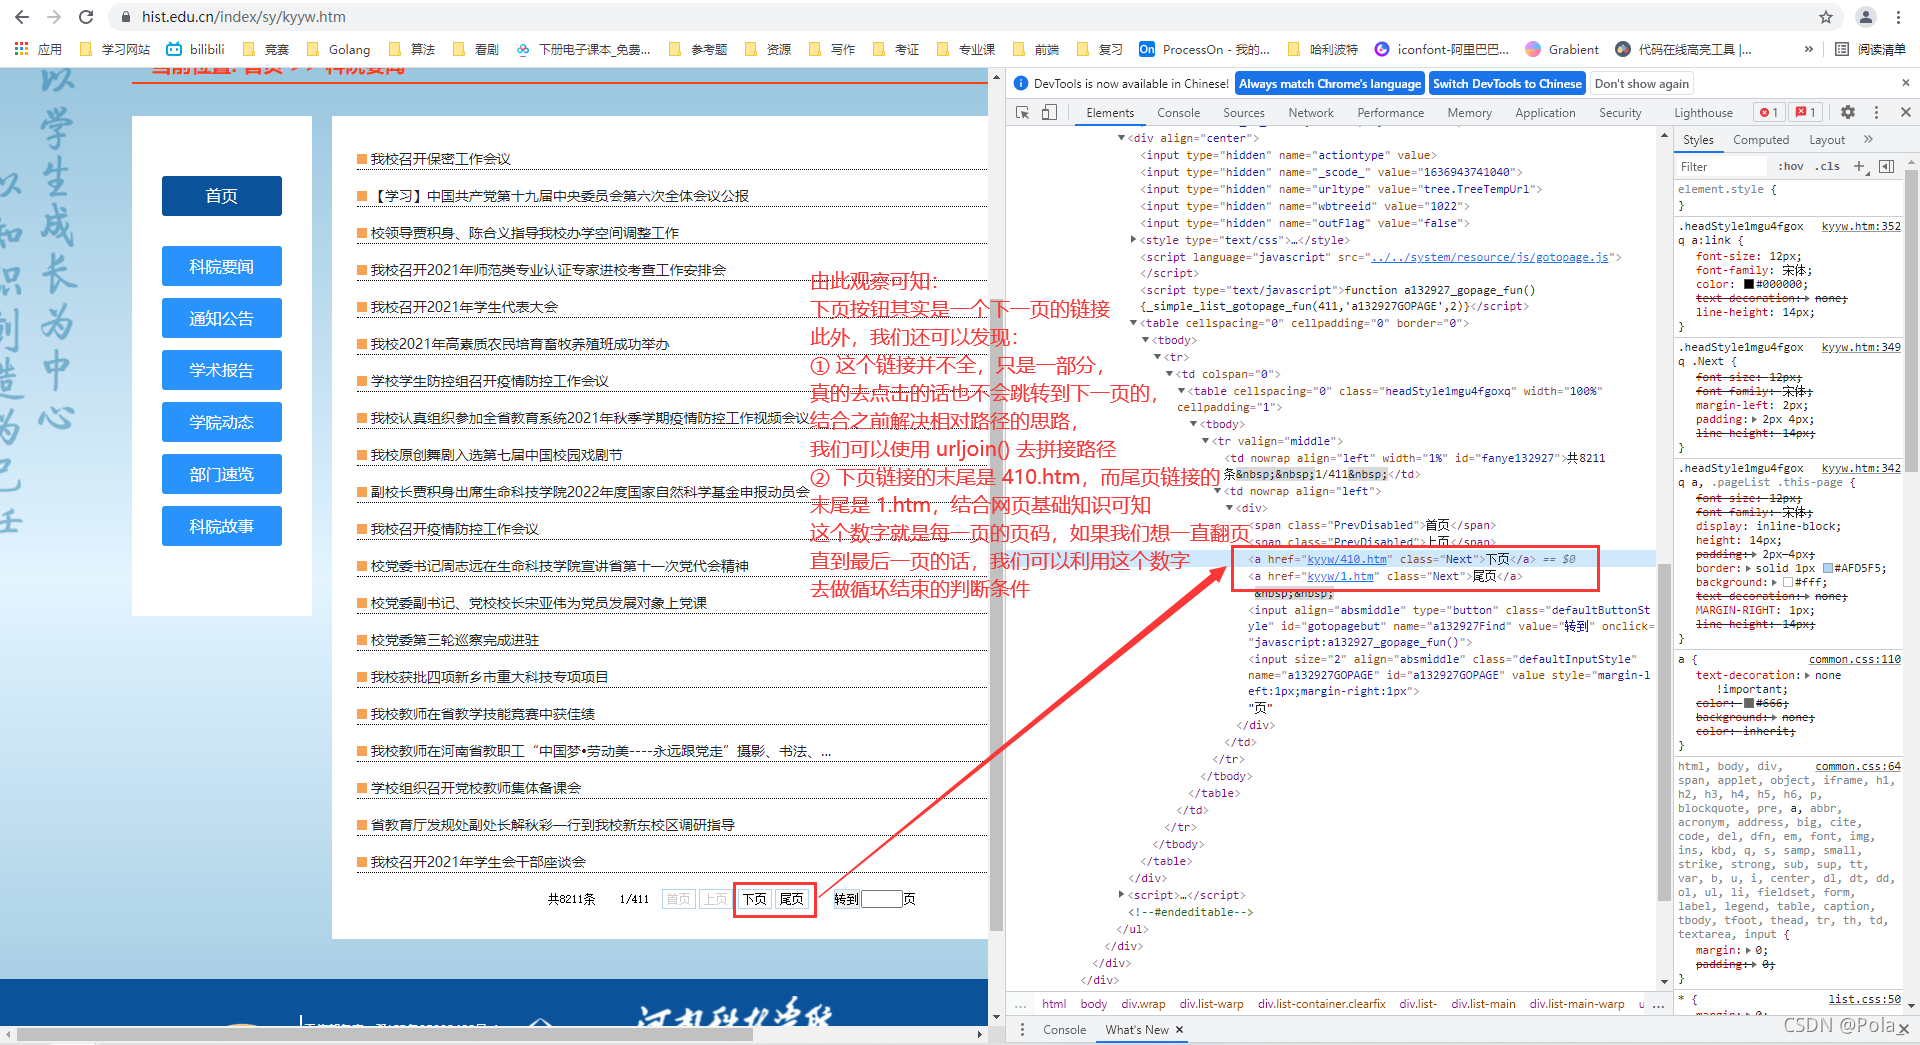Viewport: 1920px width, 1045px height.
Task: Click the #AFD5F5 border color swatch
Action: point(1827,568)
